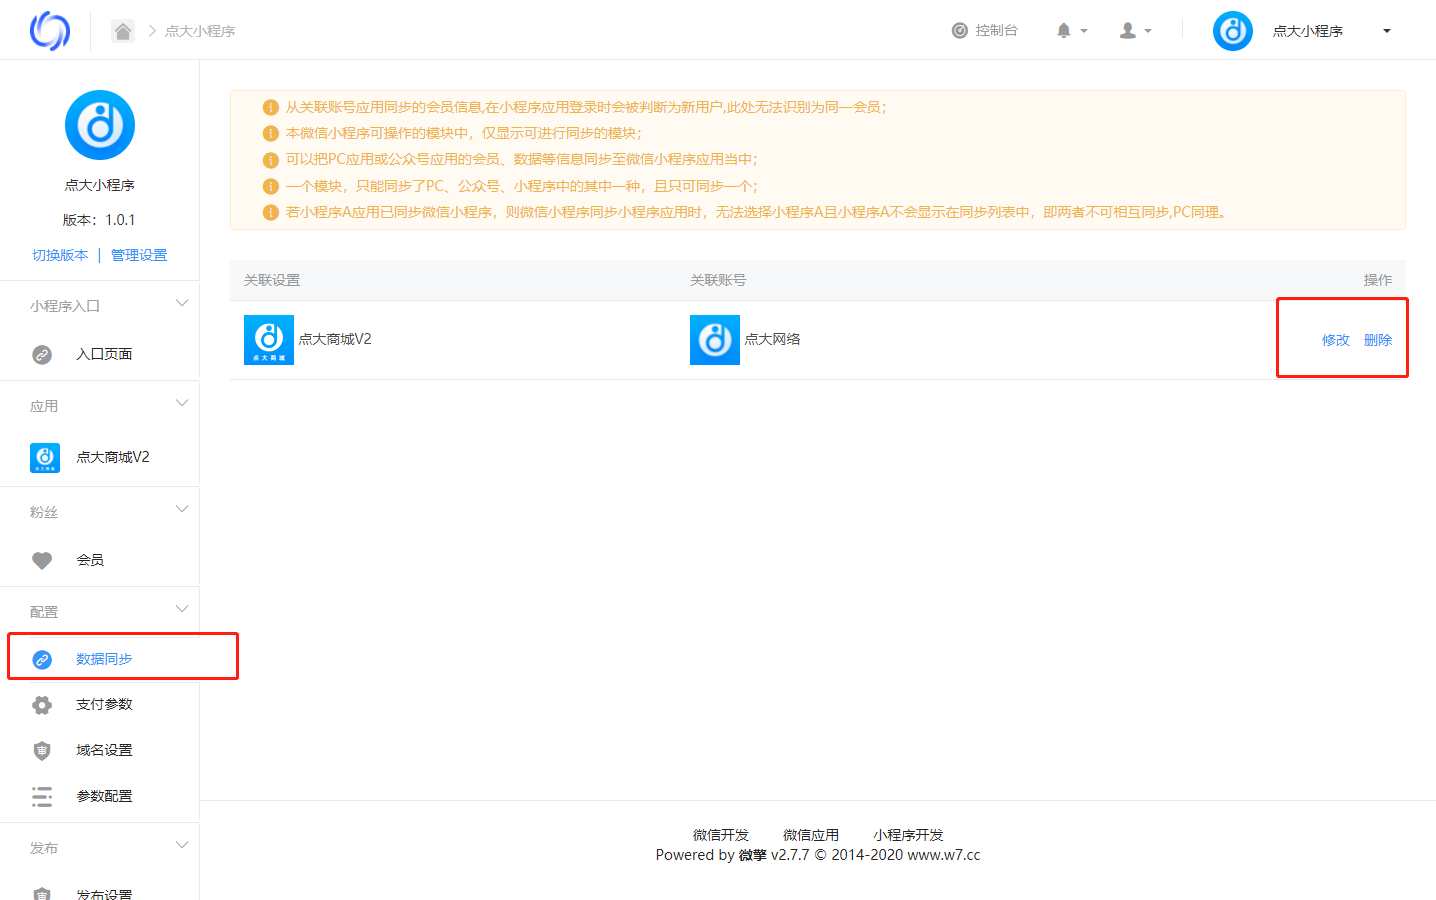Click the 关联设置 column header
The image size is (1436, 900).
point(272,280)
